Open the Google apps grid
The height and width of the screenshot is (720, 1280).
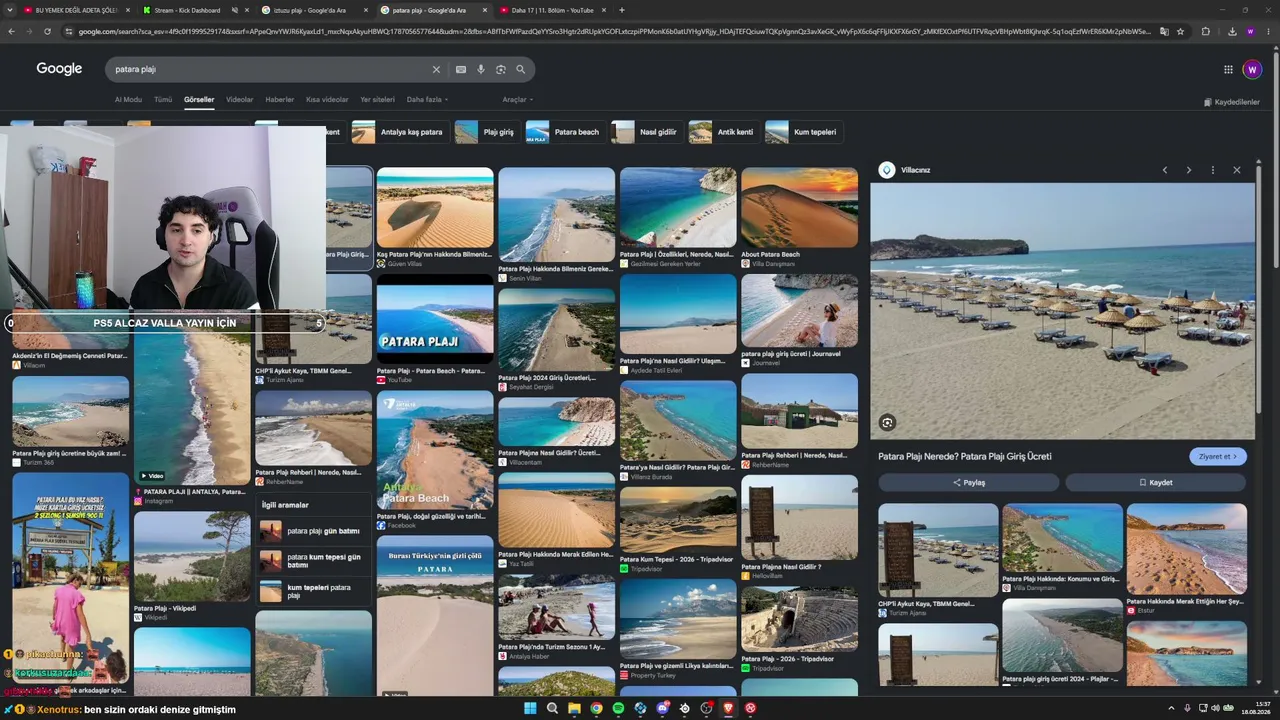point(1228,69)
